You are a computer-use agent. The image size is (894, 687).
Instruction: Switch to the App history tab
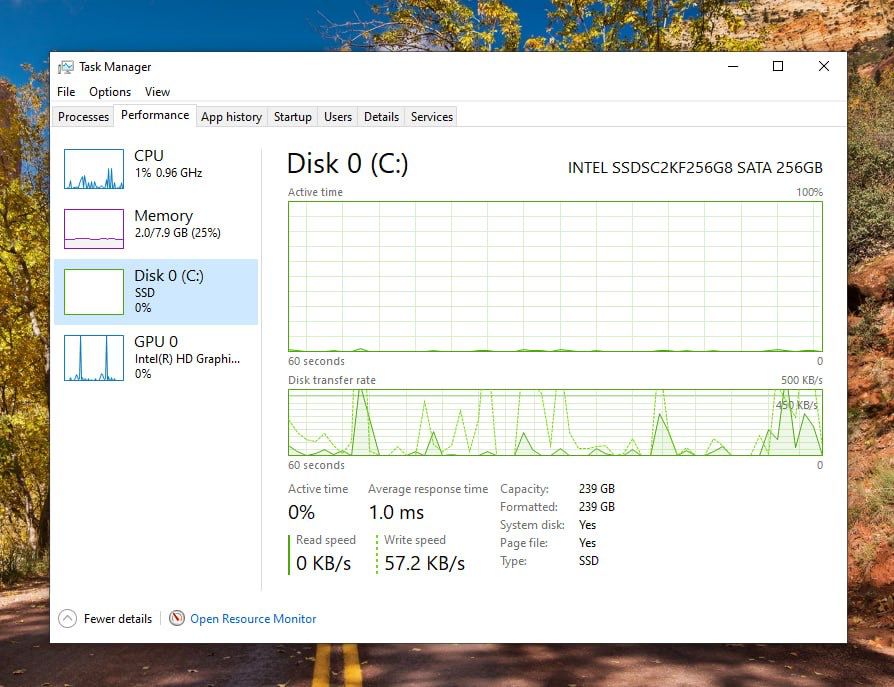(231, 117)
